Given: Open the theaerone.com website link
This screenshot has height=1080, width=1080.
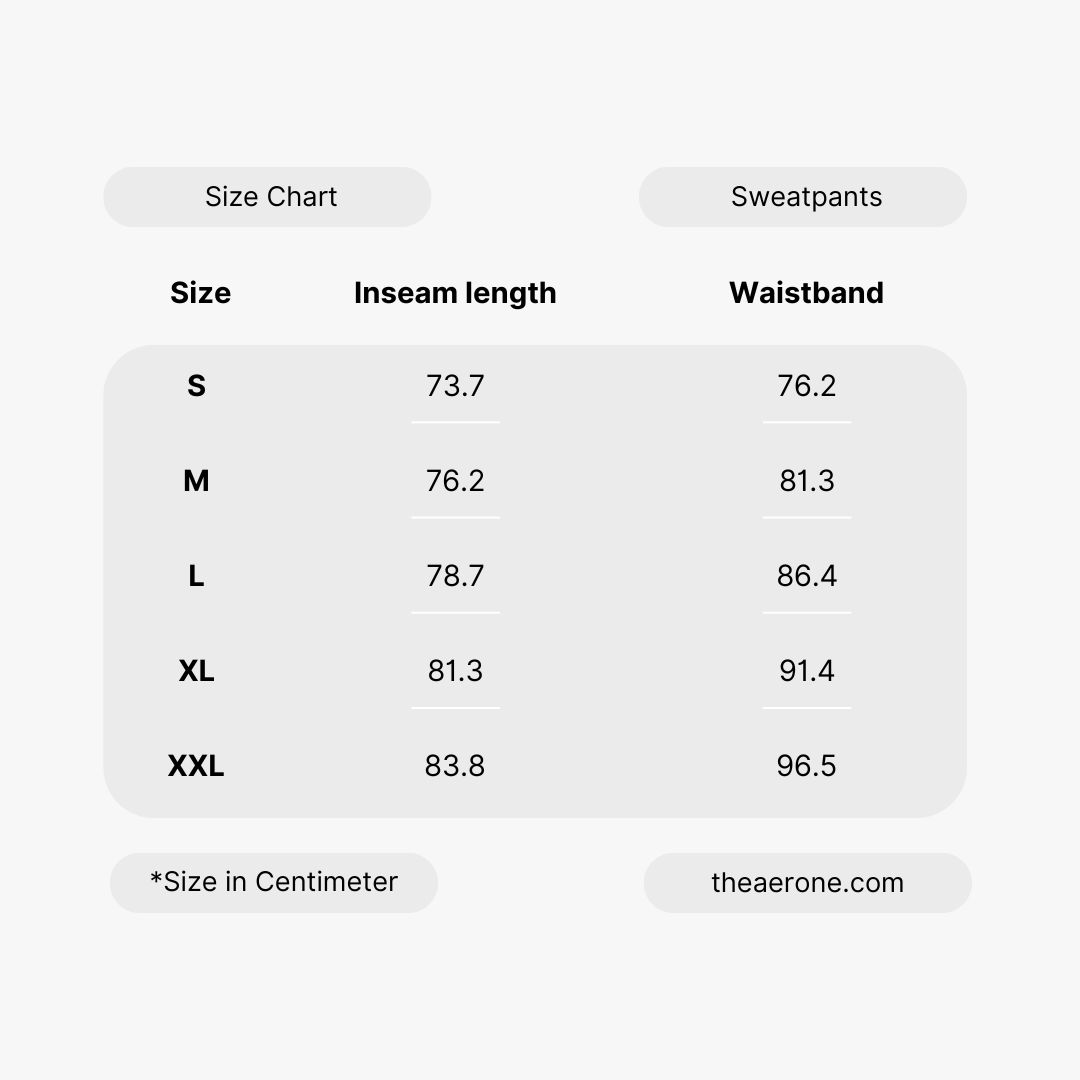Looking at the screenshot, I should click(x=807, y=883).
